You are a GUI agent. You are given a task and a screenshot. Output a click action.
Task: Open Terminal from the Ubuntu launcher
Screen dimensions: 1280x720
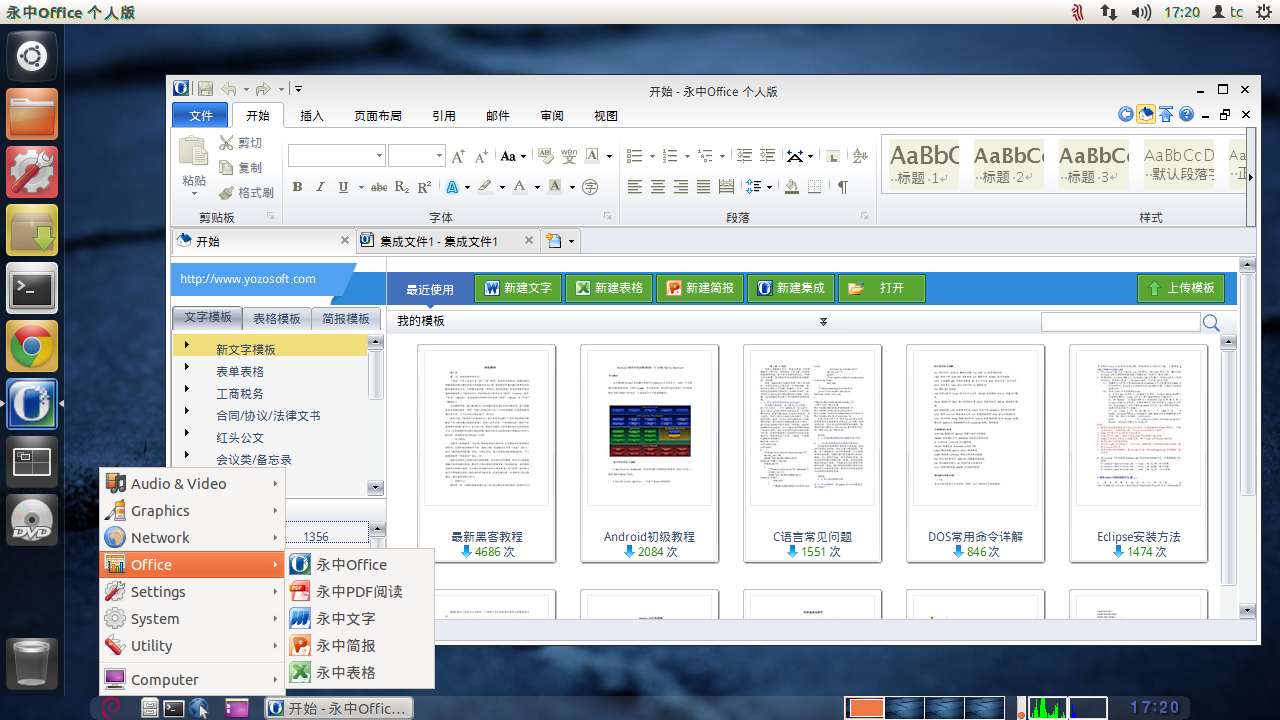32,289
